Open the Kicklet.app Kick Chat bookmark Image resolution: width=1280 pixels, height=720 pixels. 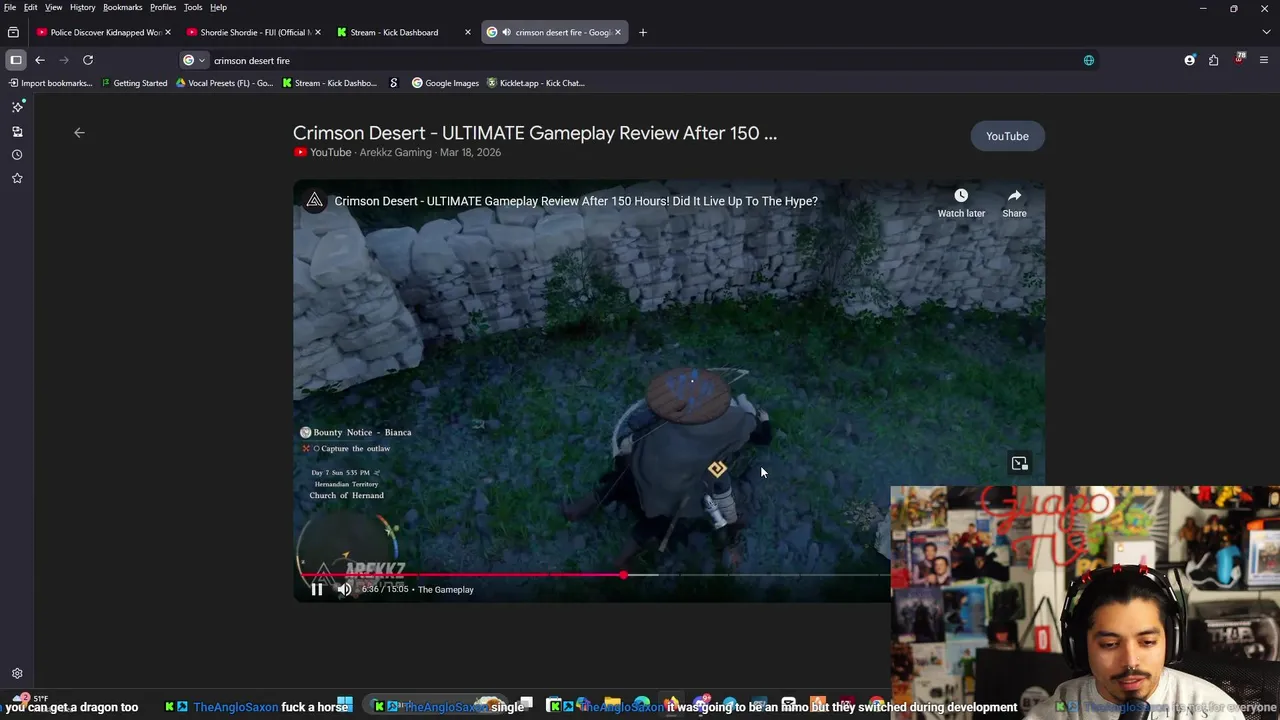pos(535,83)
